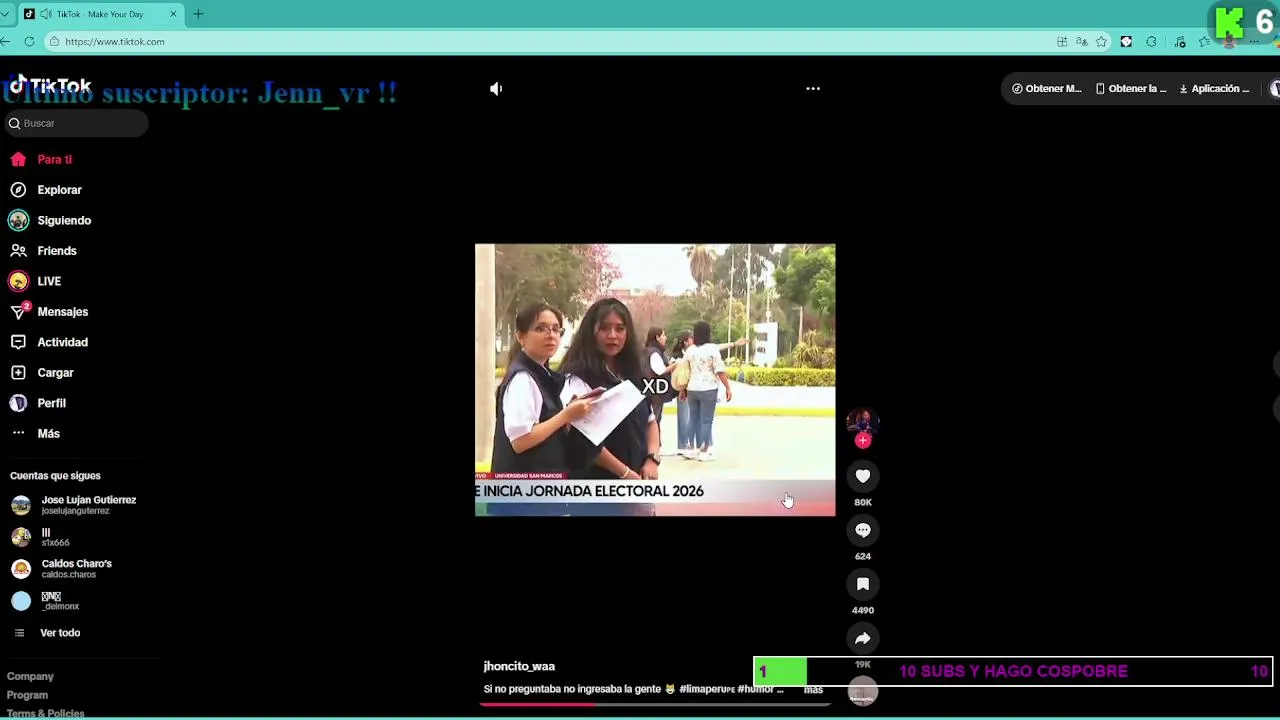Image resolution: width=1280 pixels, height=720 pixels.
Task: Click the TikTok logo
Action: tap(50, 85)
